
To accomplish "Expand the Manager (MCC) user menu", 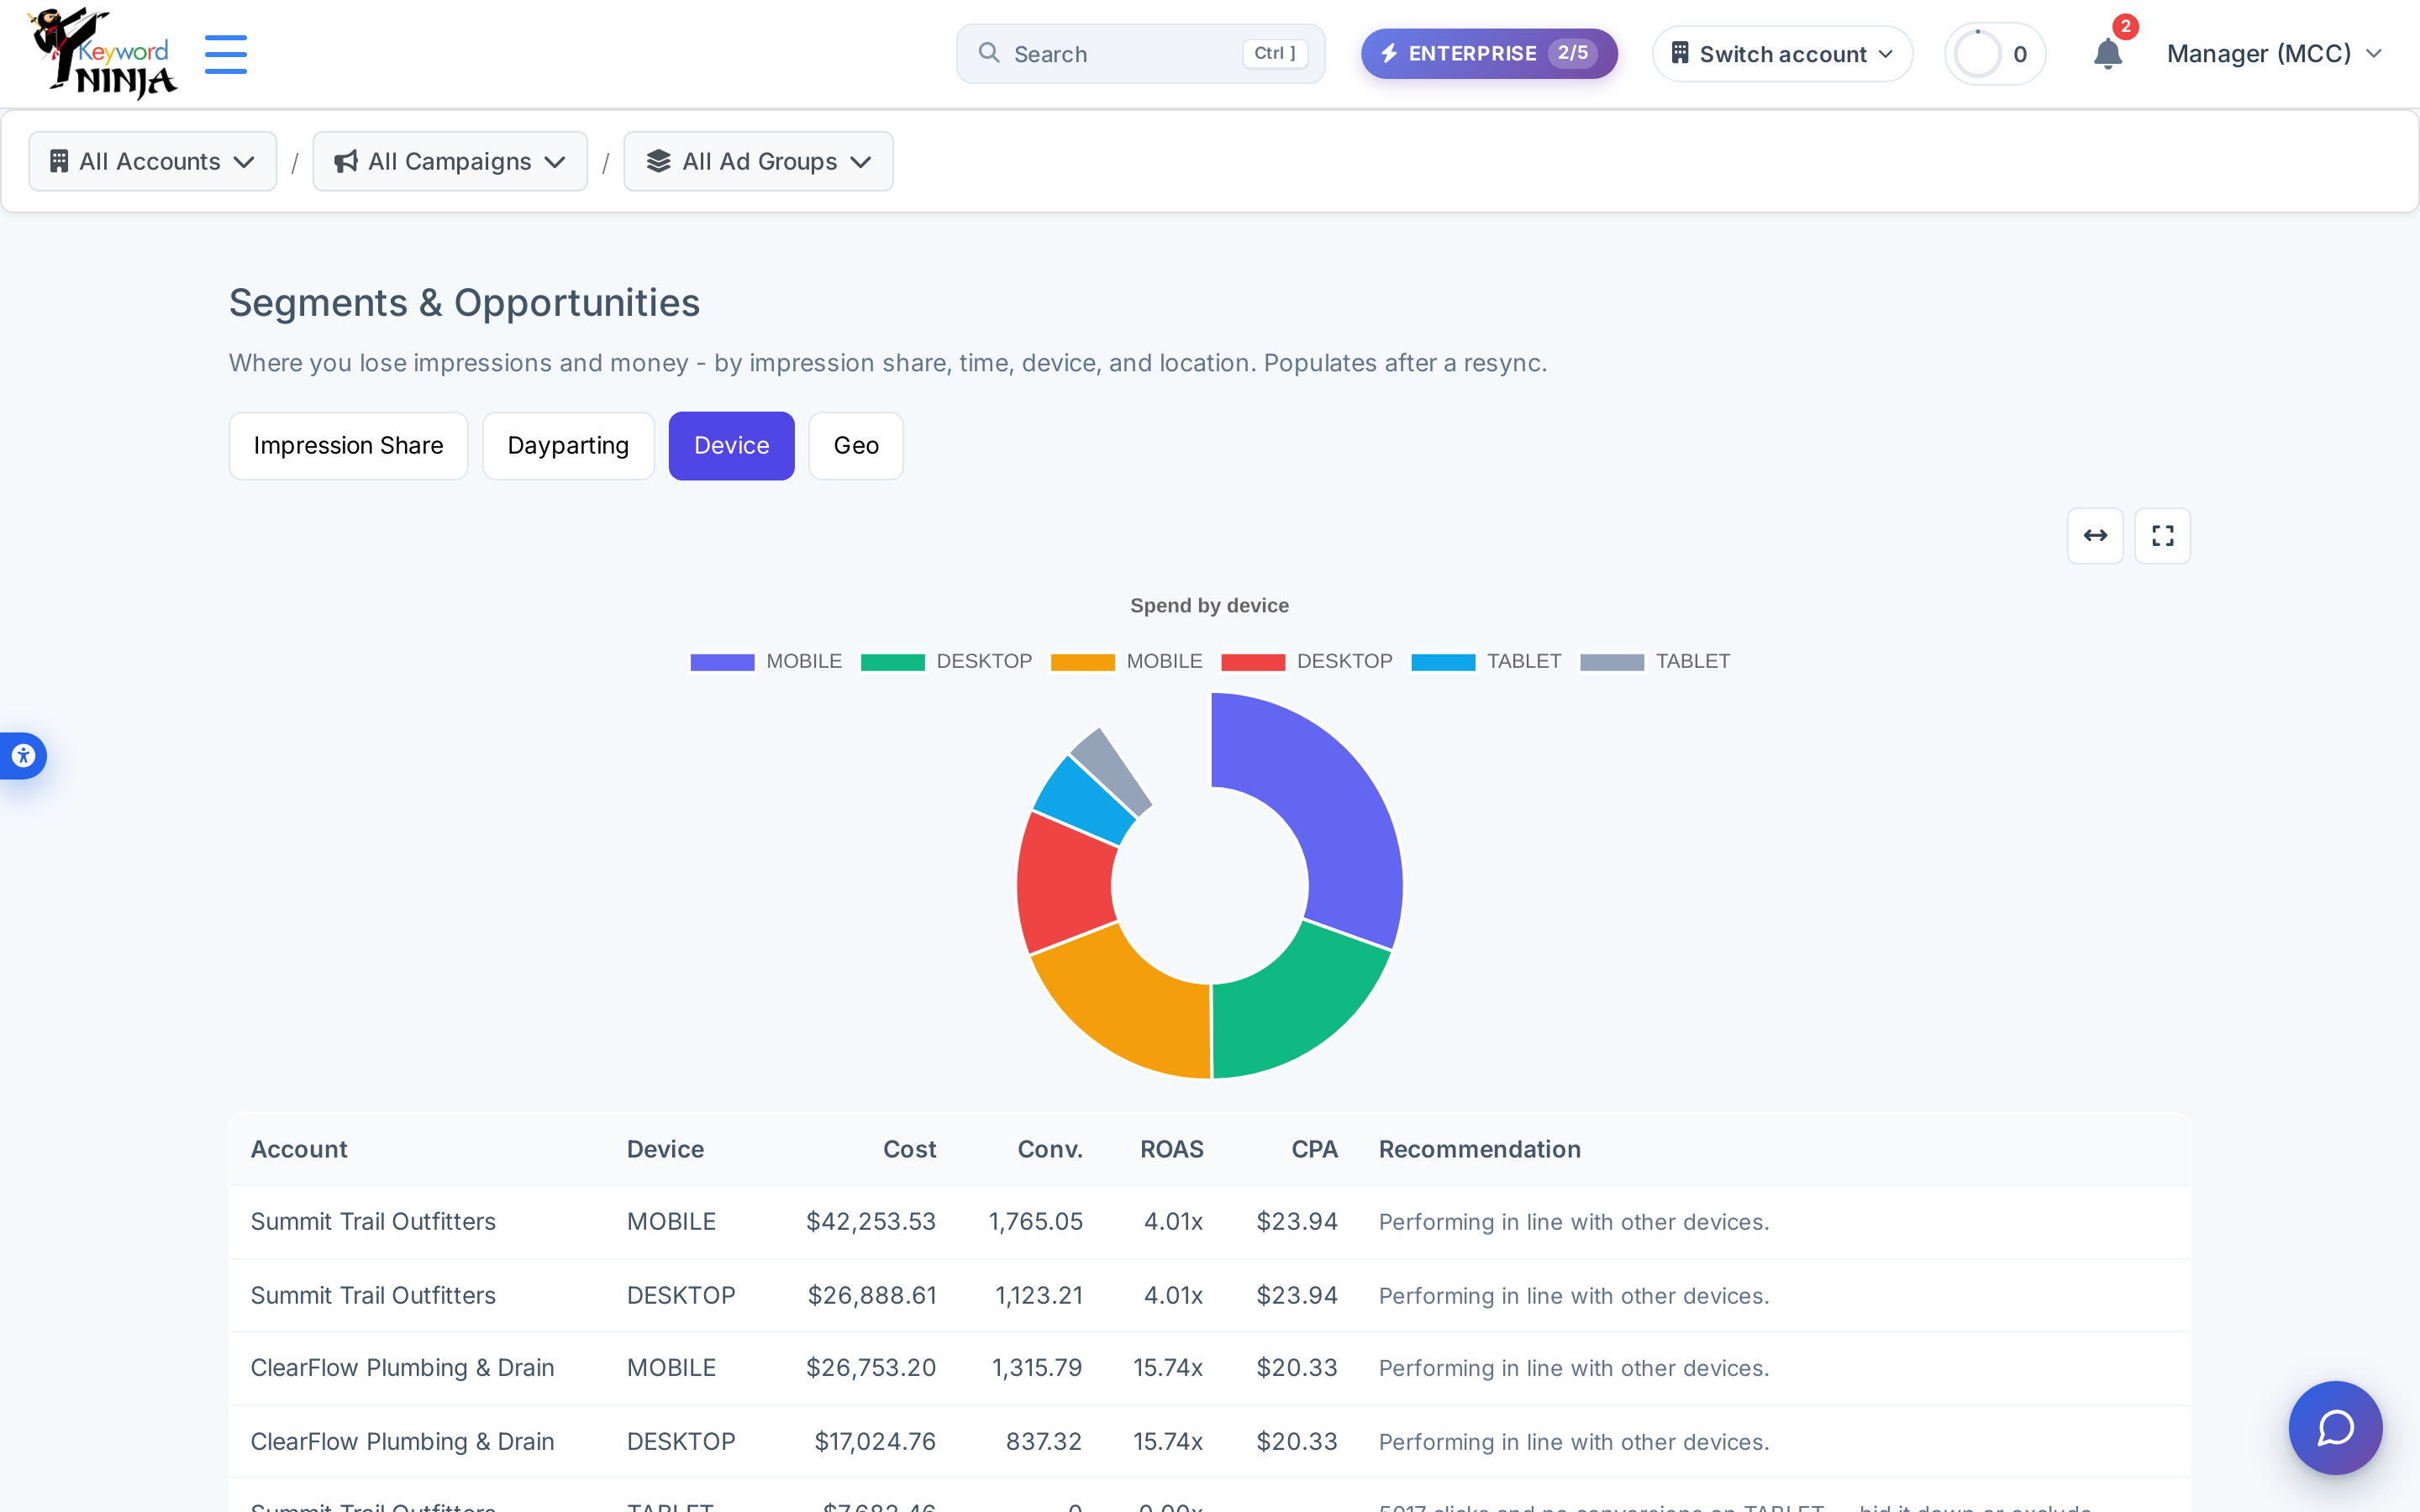I will click(2274, 54).
